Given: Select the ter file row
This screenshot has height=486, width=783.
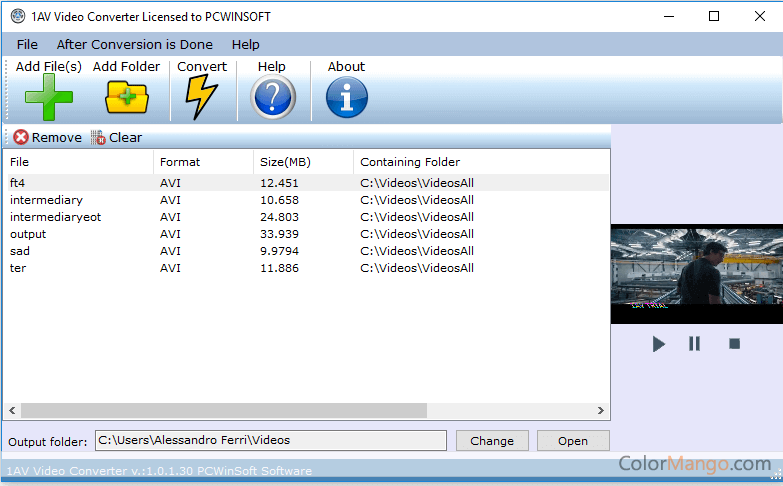Looking at the screenshot, I should [x=308, y=268].
